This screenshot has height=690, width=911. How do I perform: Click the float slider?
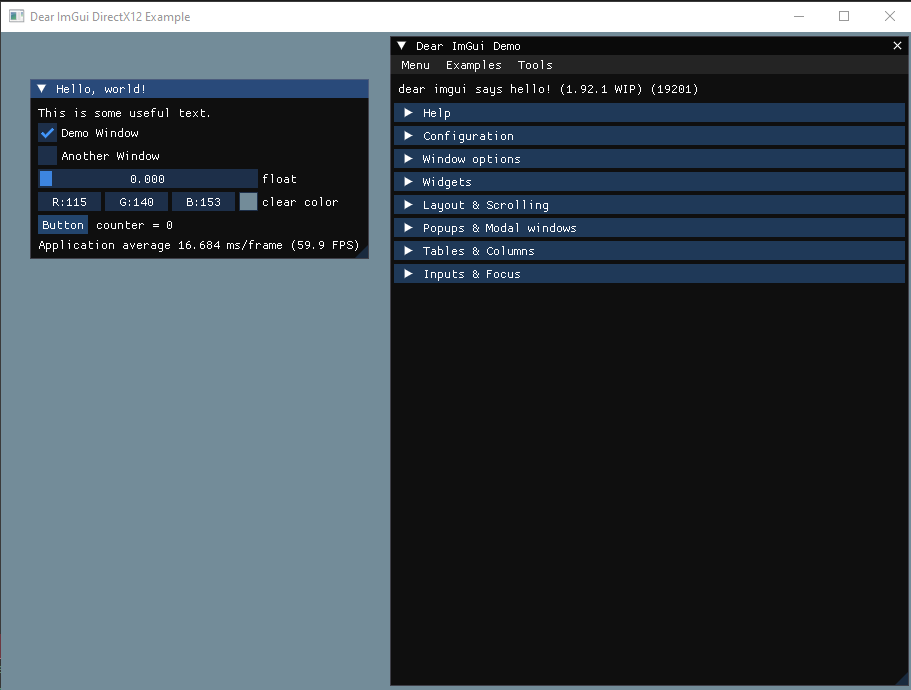pos(148,179)
